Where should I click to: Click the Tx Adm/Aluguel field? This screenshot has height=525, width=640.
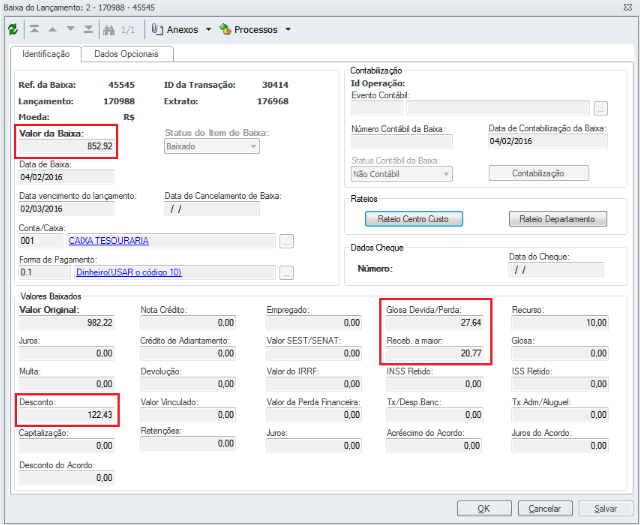[x=560, y=415]
